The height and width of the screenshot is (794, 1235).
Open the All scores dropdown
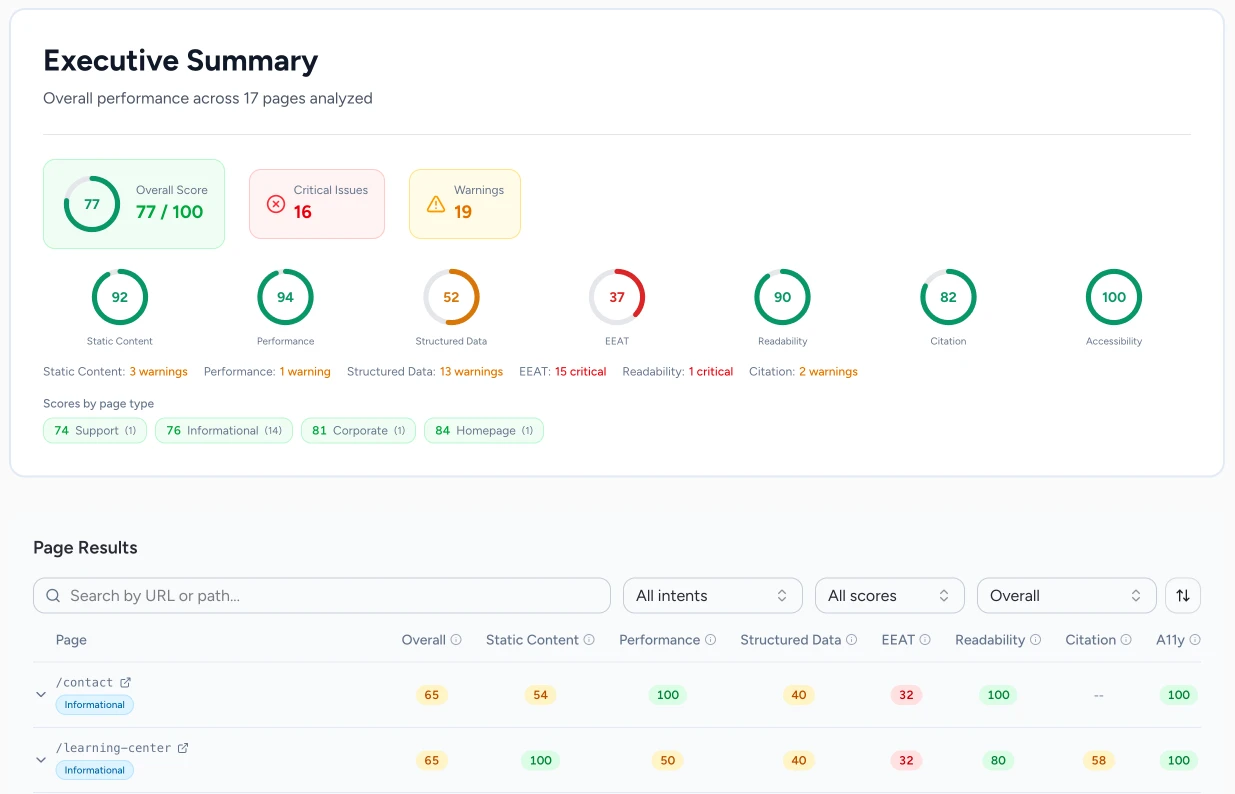889,595
